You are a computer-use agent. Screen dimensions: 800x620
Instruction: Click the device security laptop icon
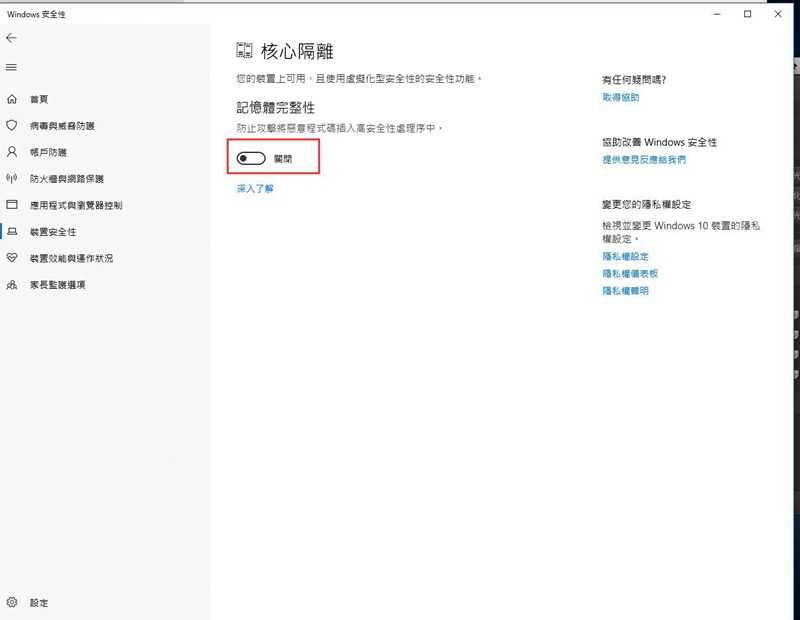pos(12,231)
